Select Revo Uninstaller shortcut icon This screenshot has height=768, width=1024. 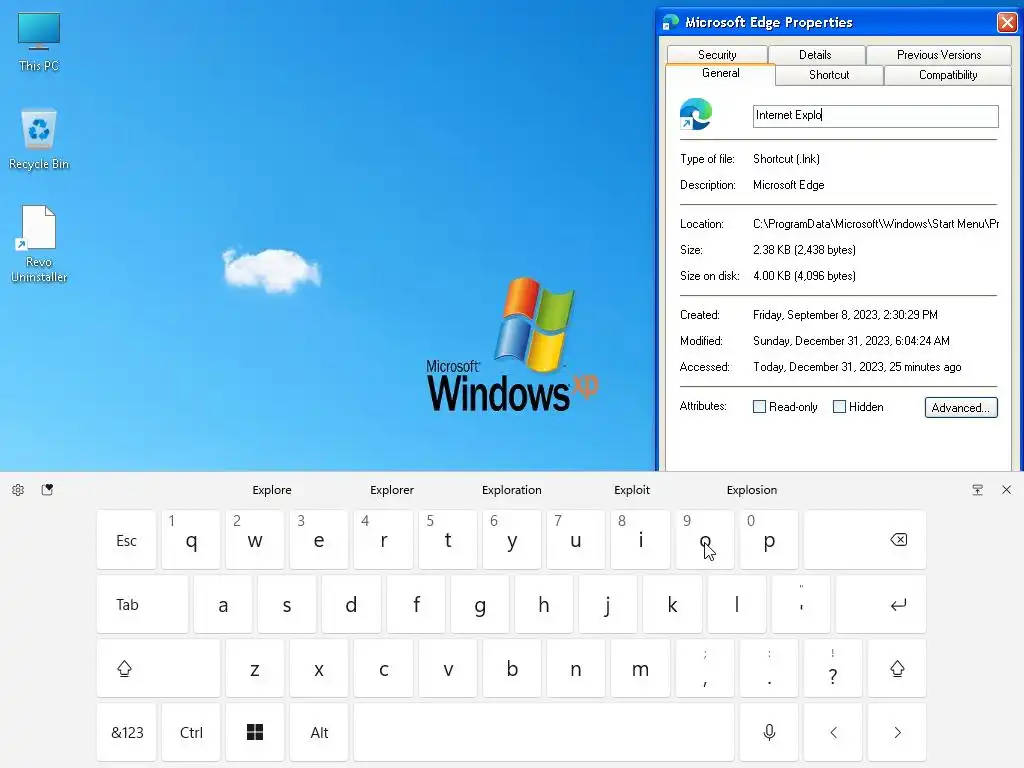pyautogui.click(x=39, y=244)
